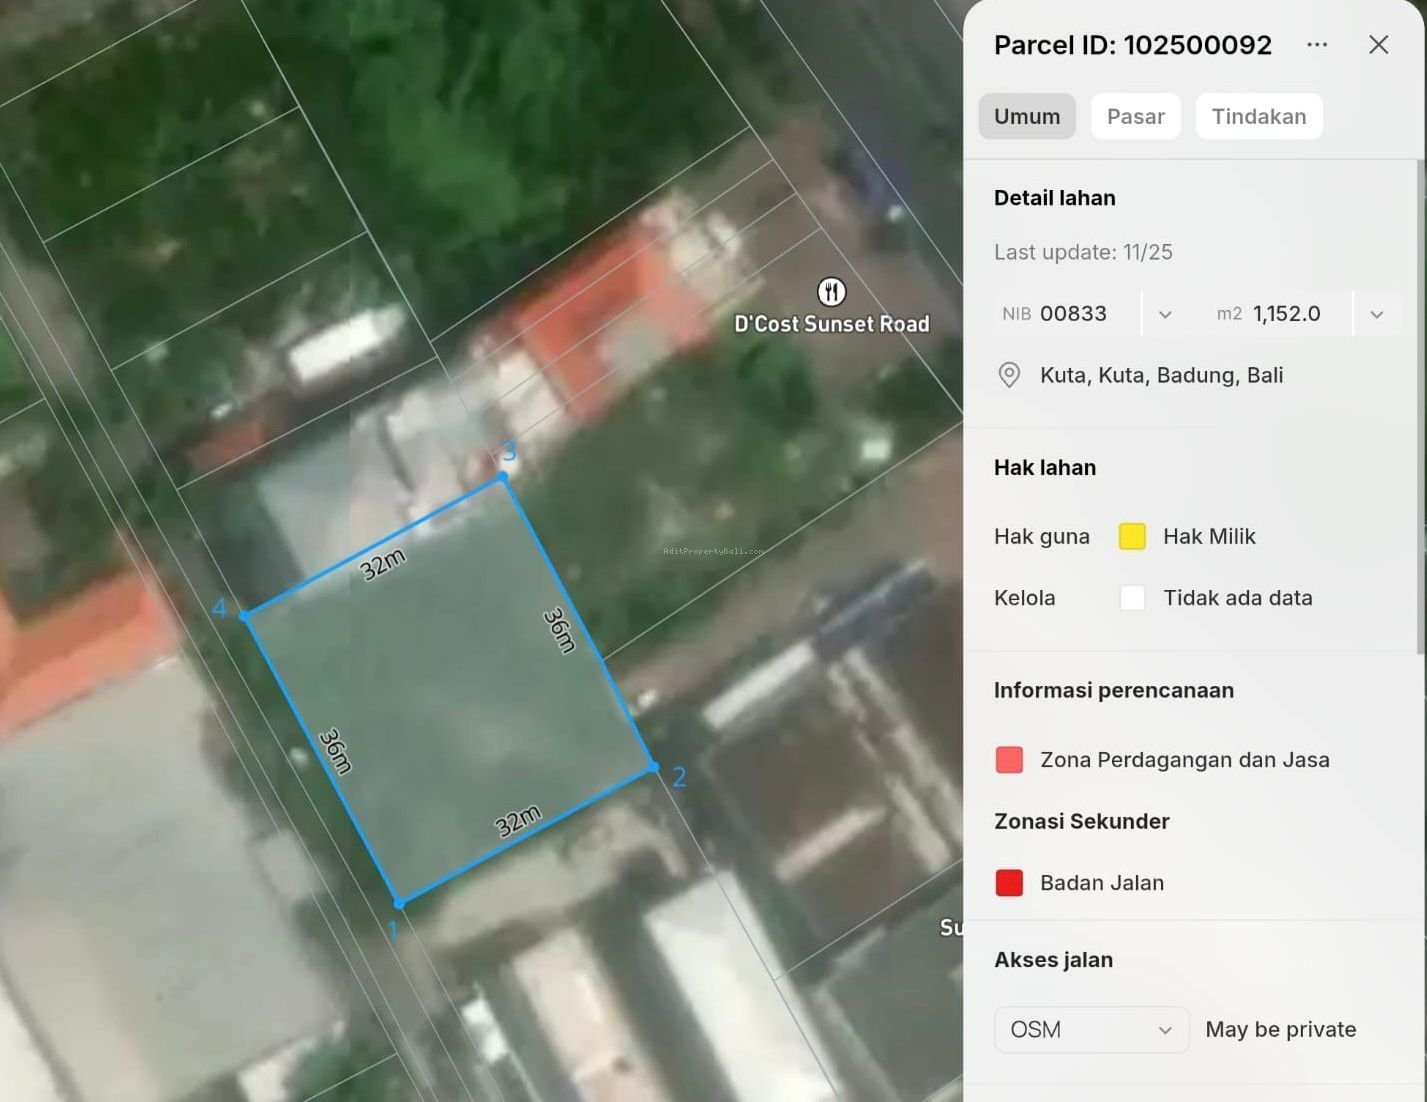Select parcel corner point 4
1427x1102 pixels.
point(245,616)
